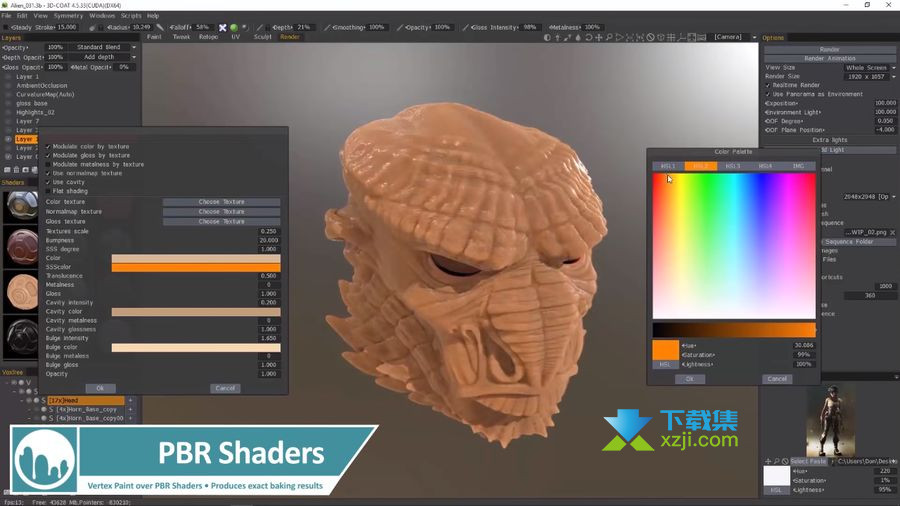Click the pen icon next to Falloff
The height and width of the screenshot is (506, 900).
160,28
